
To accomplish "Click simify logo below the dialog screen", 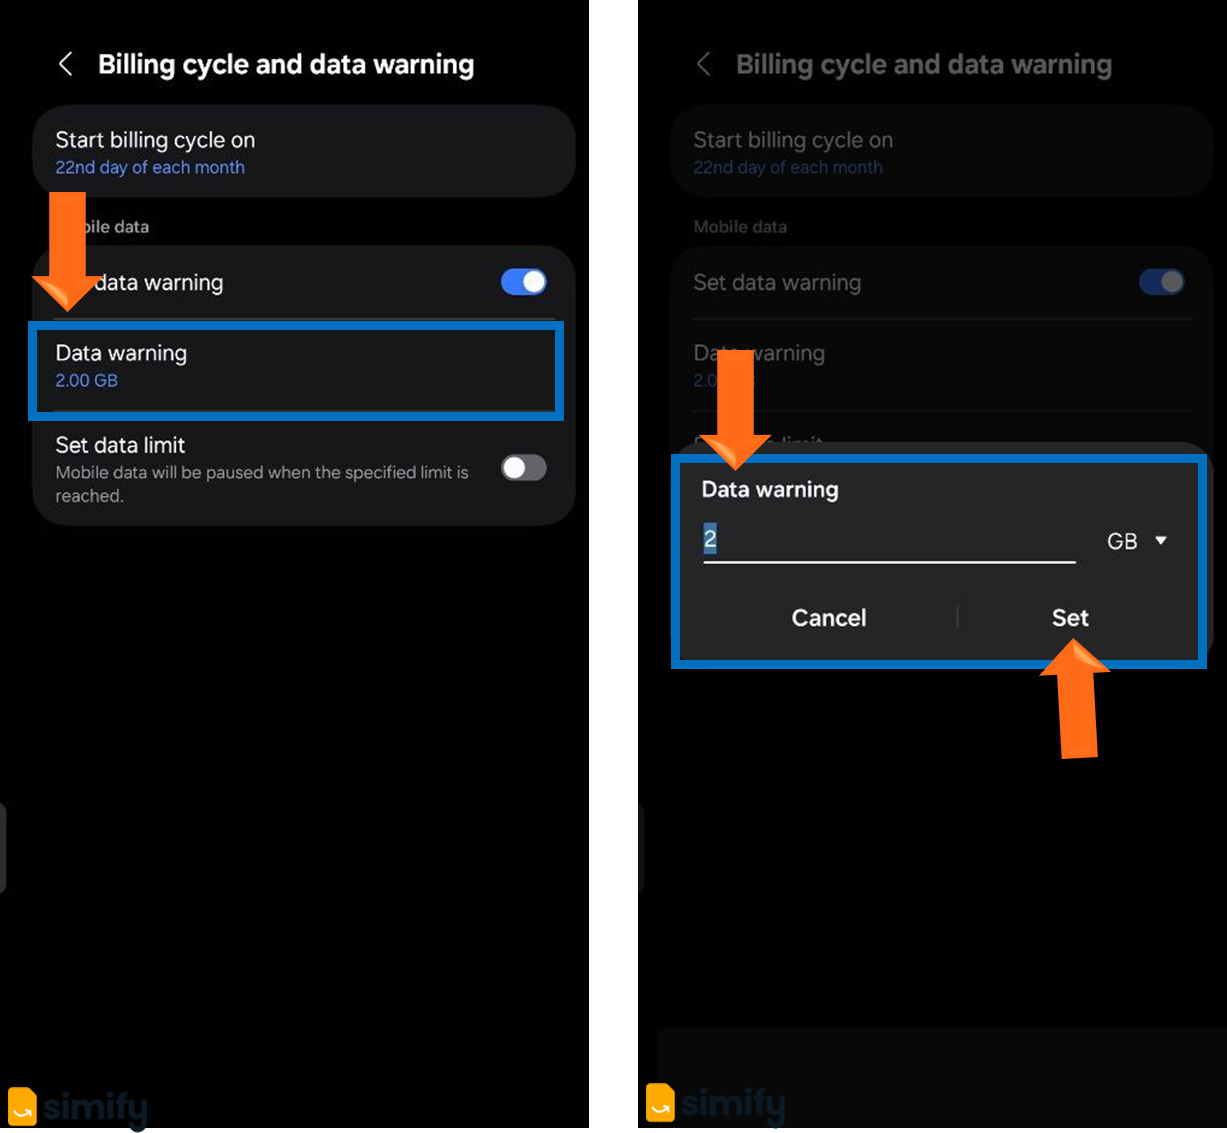I will point(716,1103).
